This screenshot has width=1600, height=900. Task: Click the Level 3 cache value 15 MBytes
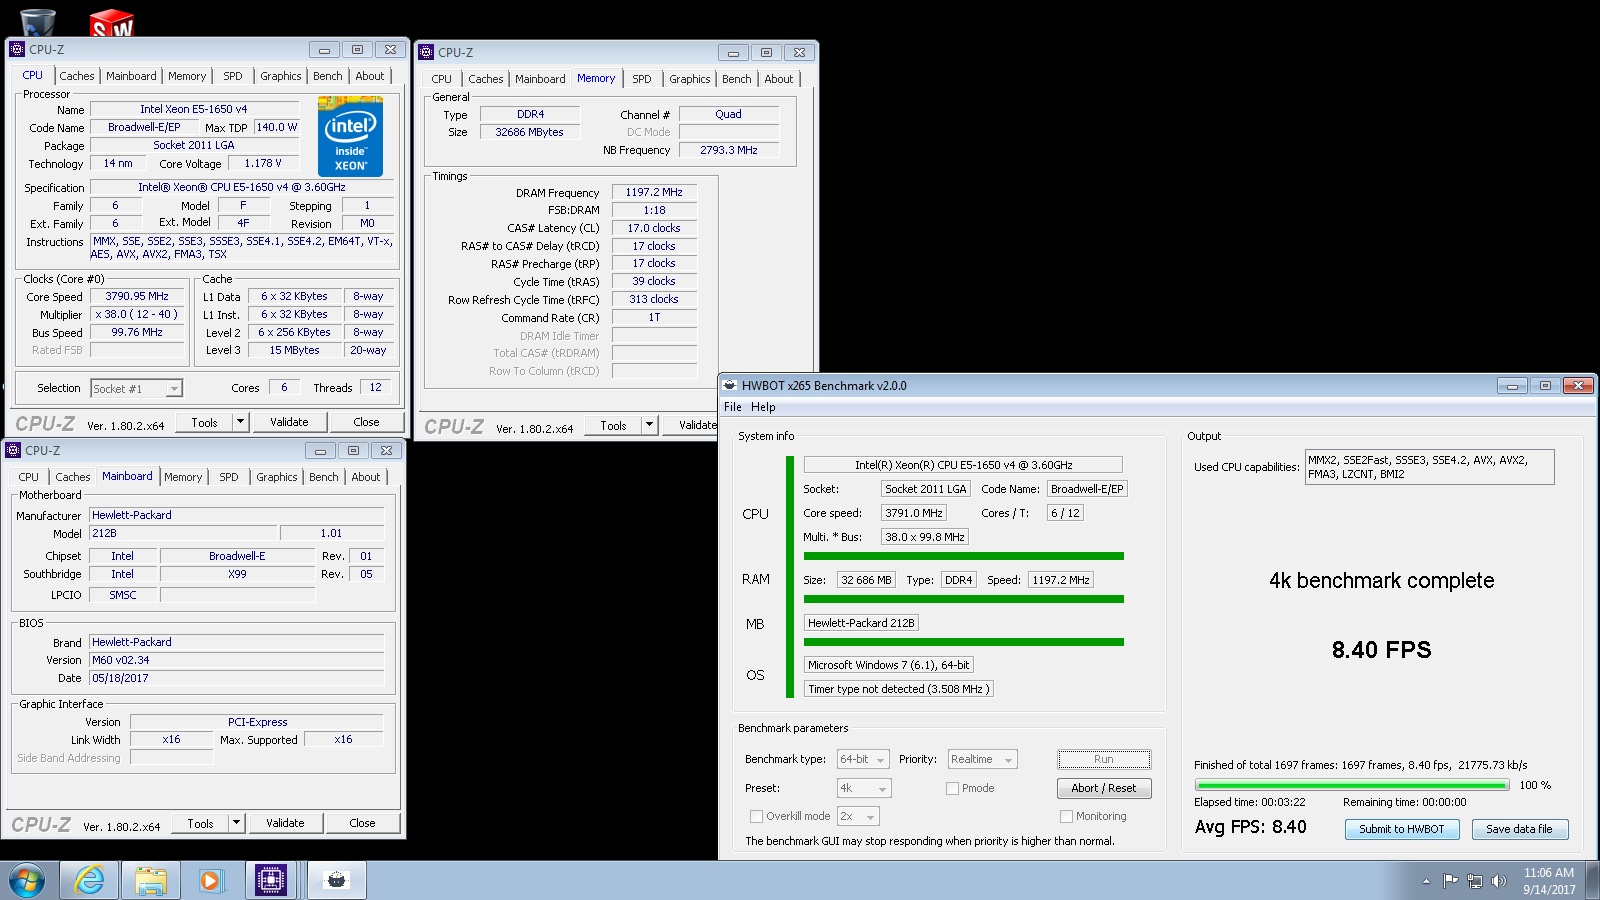tap(294, 350)
